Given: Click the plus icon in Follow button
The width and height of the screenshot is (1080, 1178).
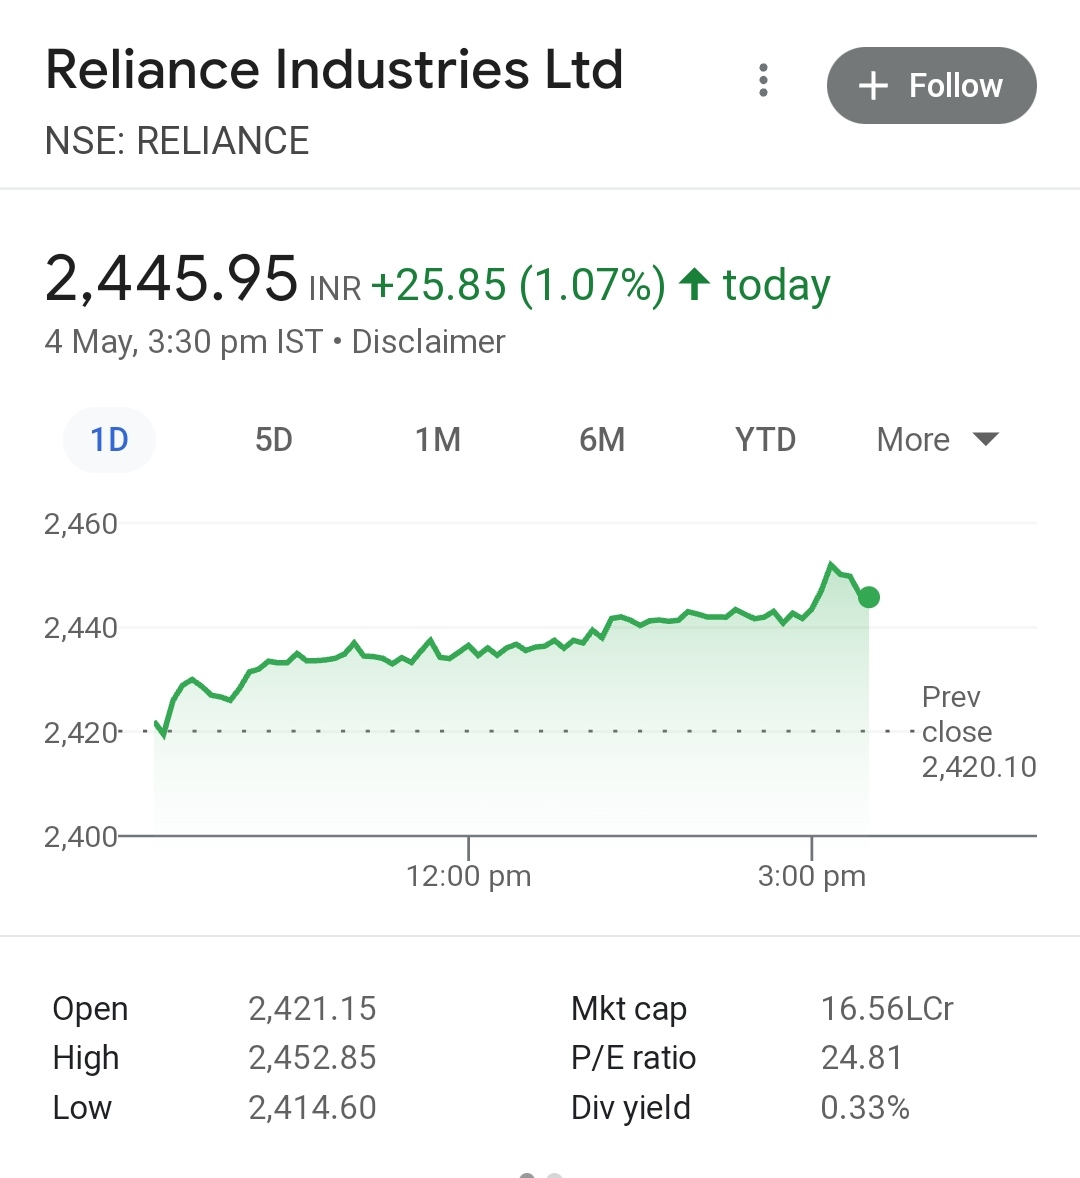Looking at the screenshot, I should (x=873, y=86).
